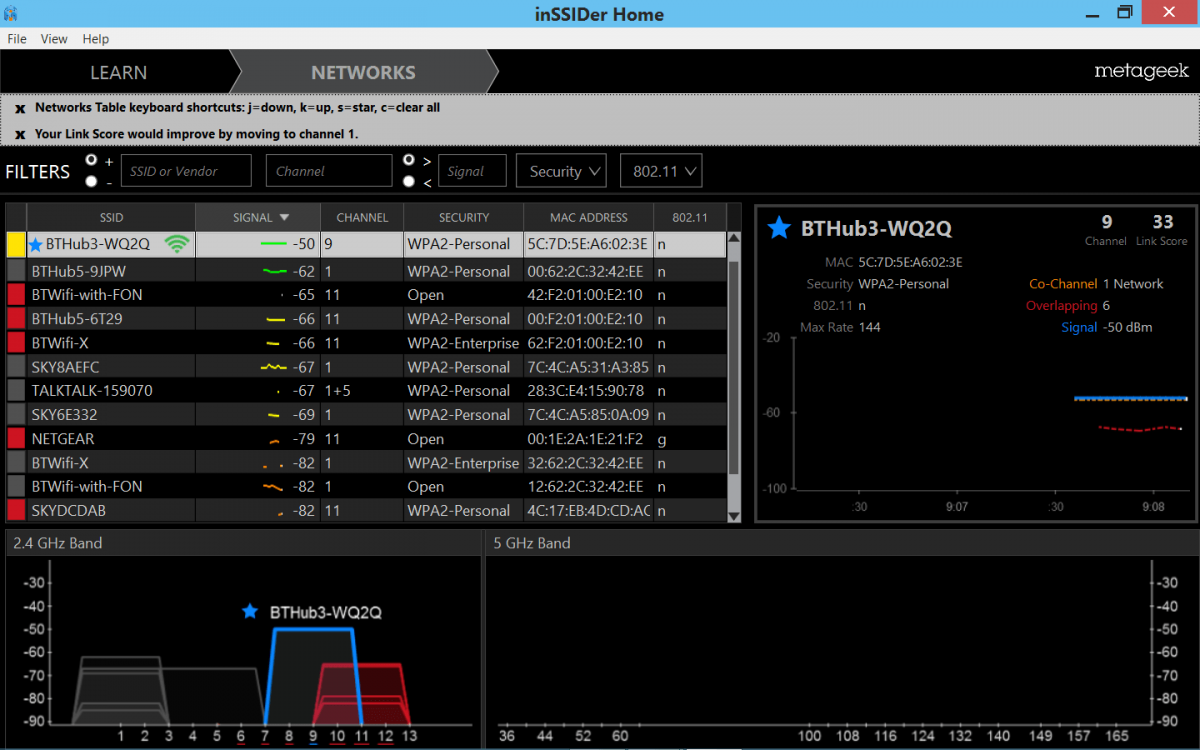Image resolution: width=1200 pixels, height=750 pixels.
Task: Select the minus exclude filter radio
Action: (92, 181)
